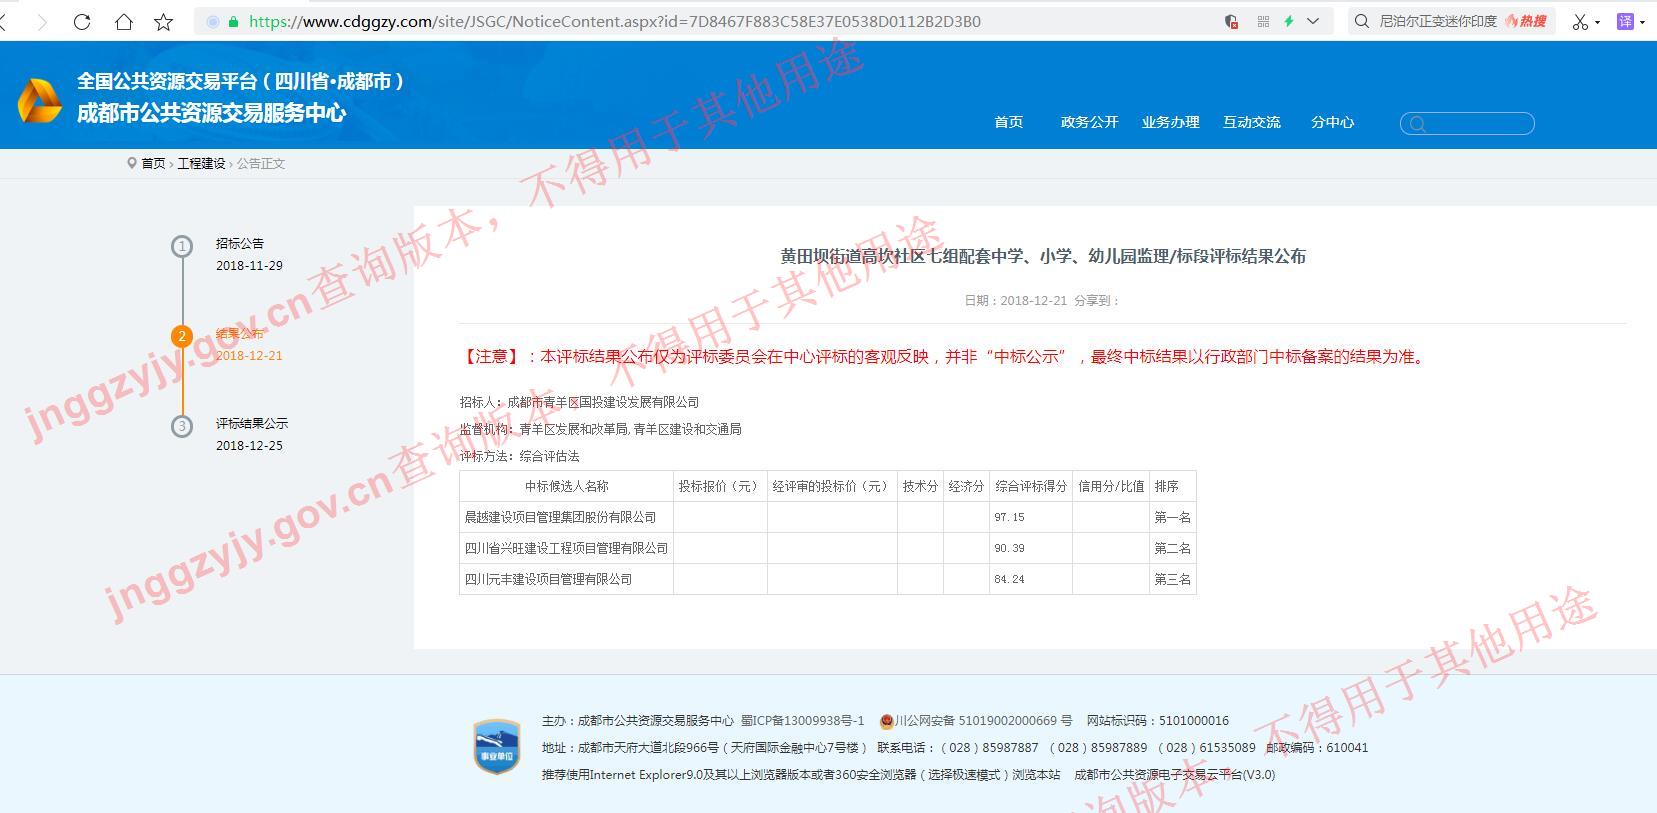Go to browser home page icon
Viewport: 1657px width, 813px height.
123,21
